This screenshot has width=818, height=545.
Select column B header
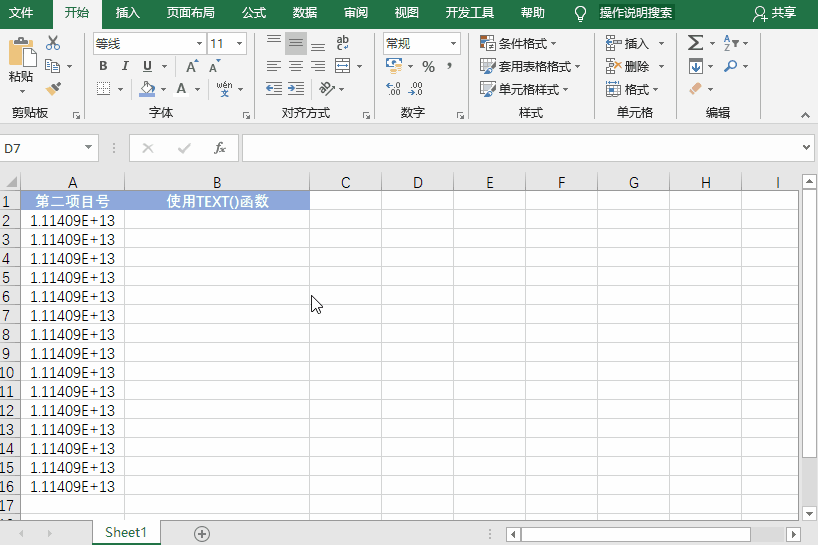tap(217, 182)
